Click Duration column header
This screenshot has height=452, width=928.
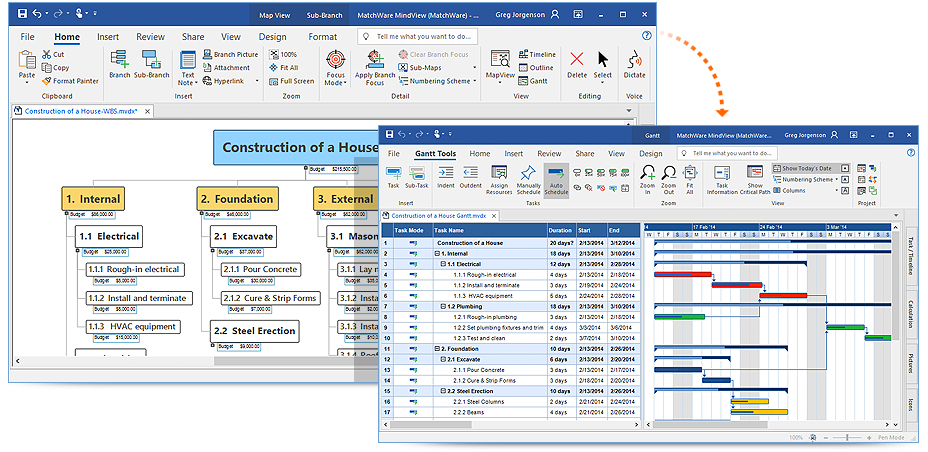(560, 230)
